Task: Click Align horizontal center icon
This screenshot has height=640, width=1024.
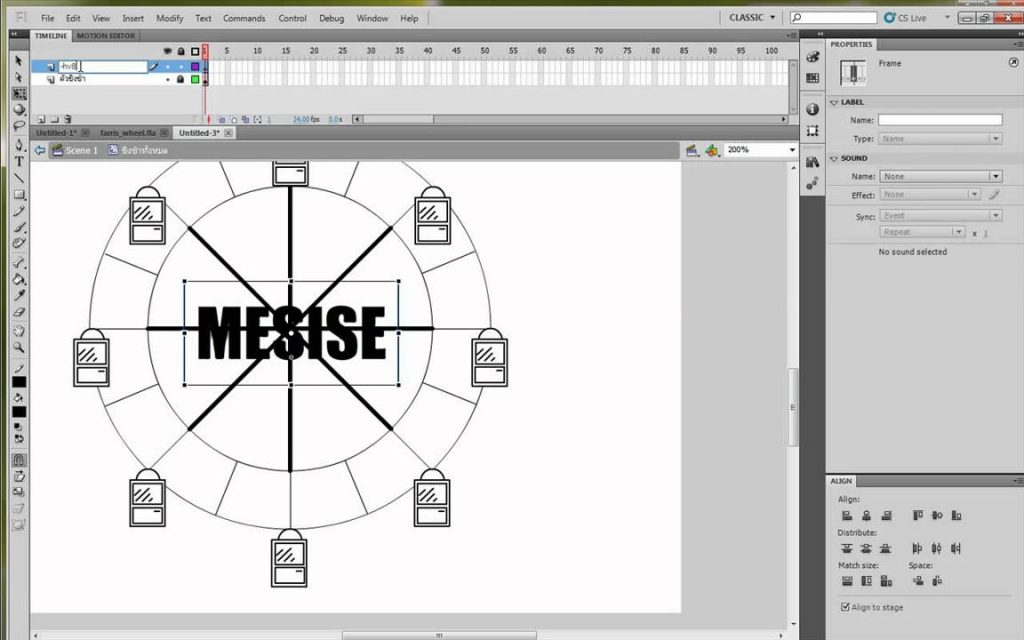Action: (867, 515)
